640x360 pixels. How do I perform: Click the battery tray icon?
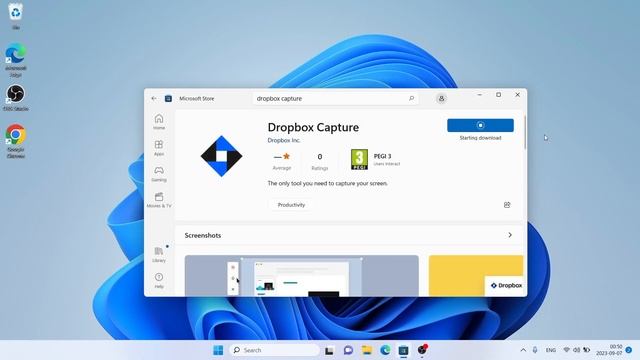[x=587, y=350]
